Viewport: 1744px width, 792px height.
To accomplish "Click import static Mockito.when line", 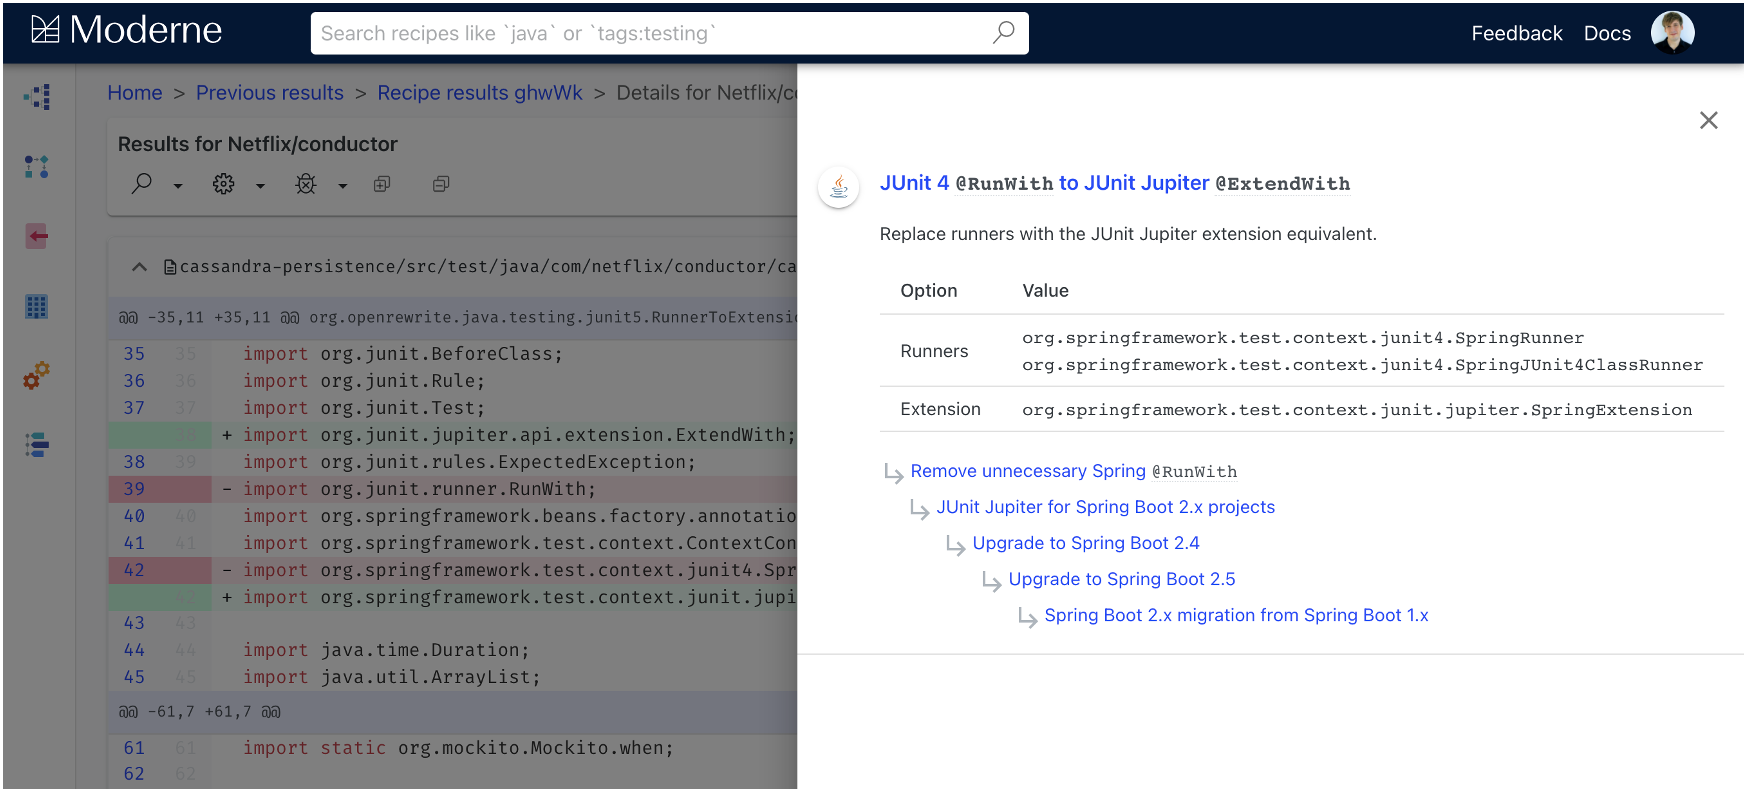I will pyautogui.click(x=458, y=748).
